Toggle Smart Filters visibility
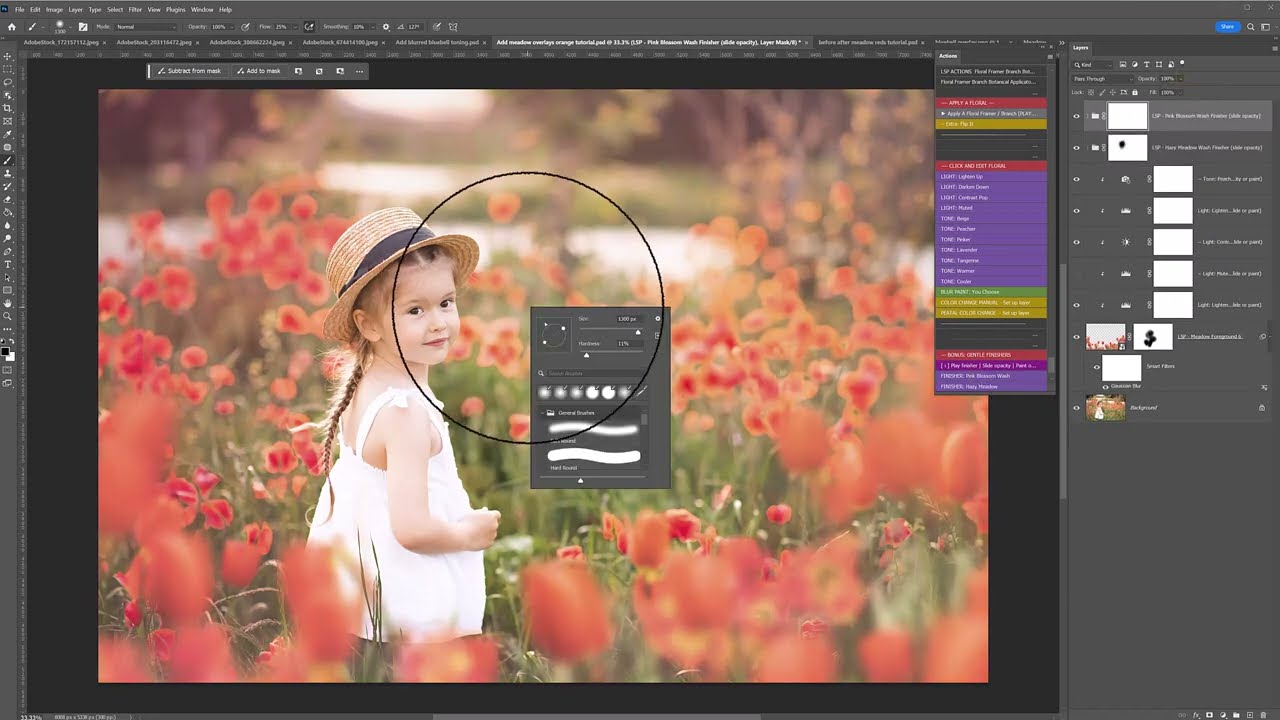1280x720 pixels. 1097,367
